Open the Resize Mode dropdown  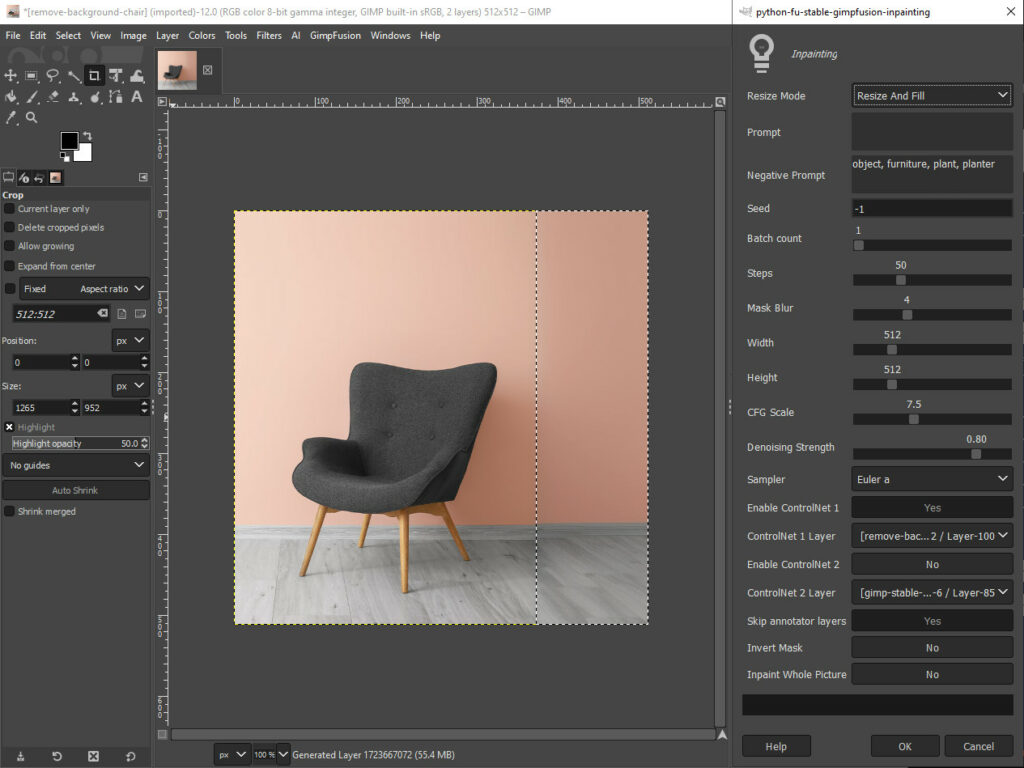[931, 95]
